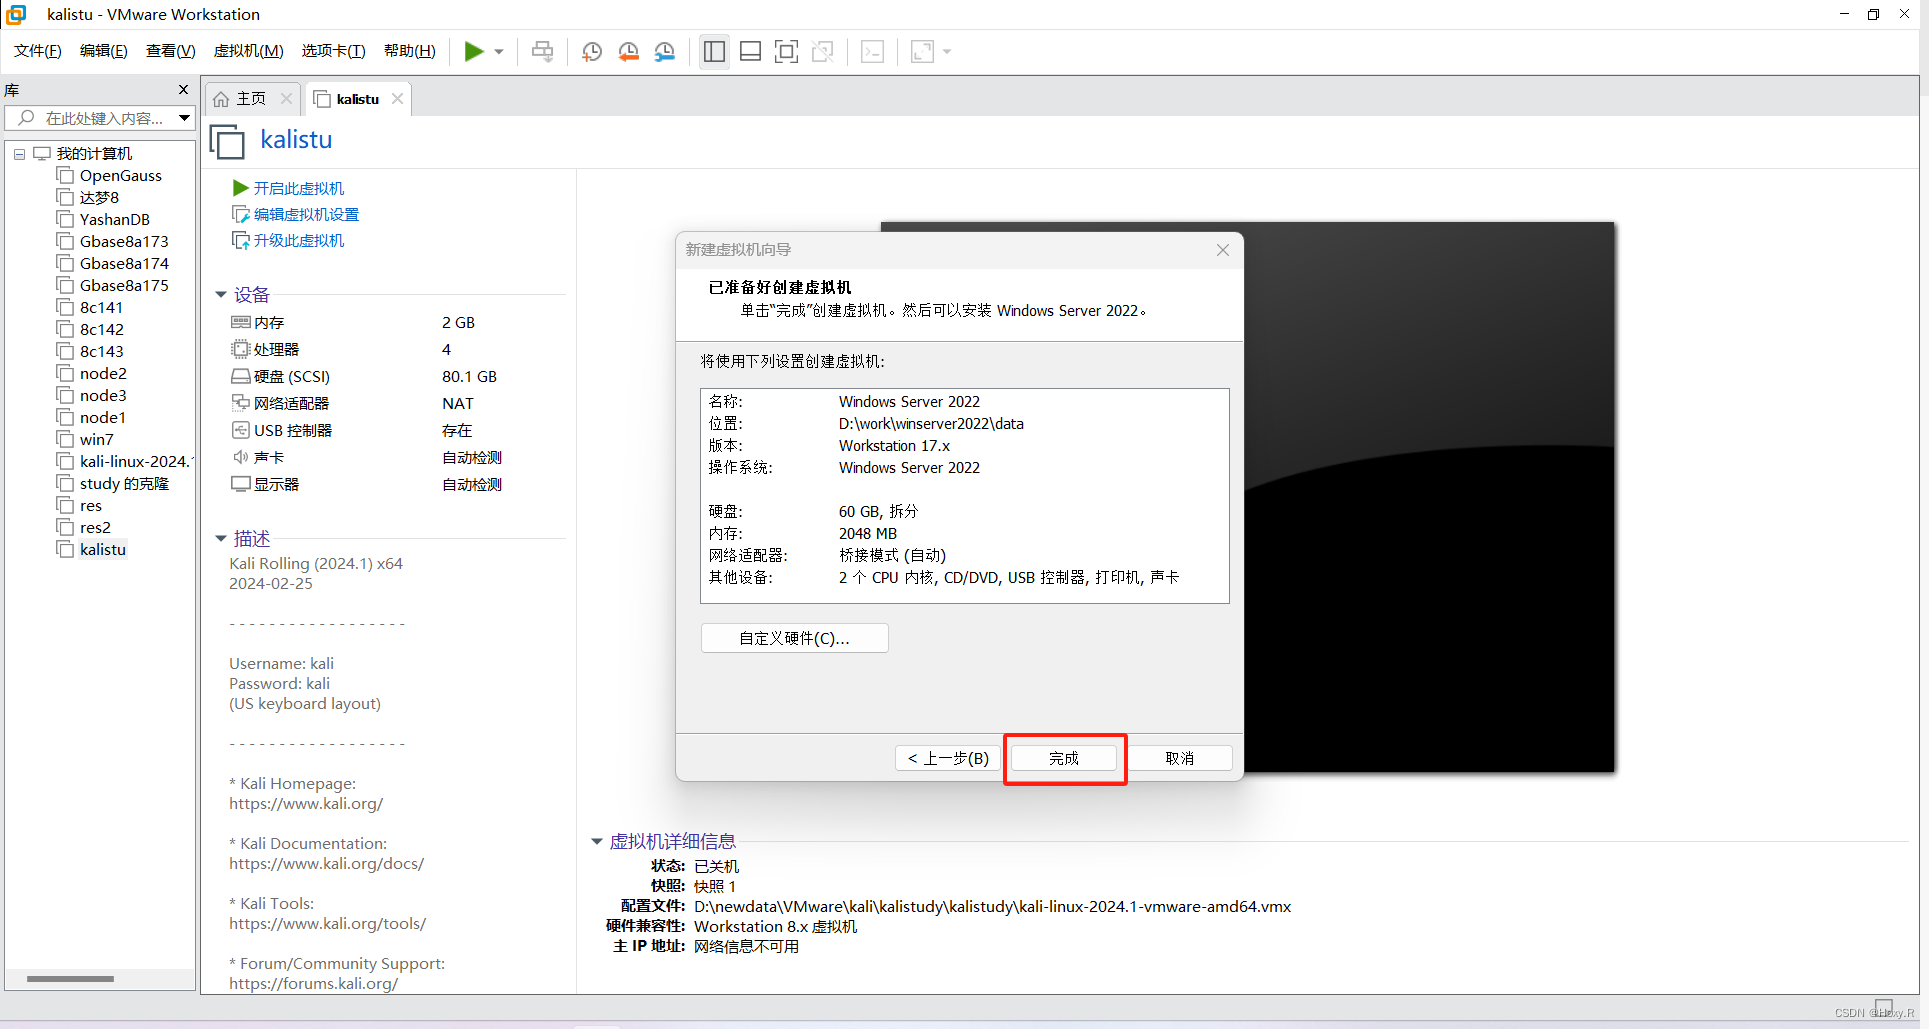The image size is (1929, 1029).
Task: Click 完成 to finish the wizard
Action: click(x=1064, y=758)
